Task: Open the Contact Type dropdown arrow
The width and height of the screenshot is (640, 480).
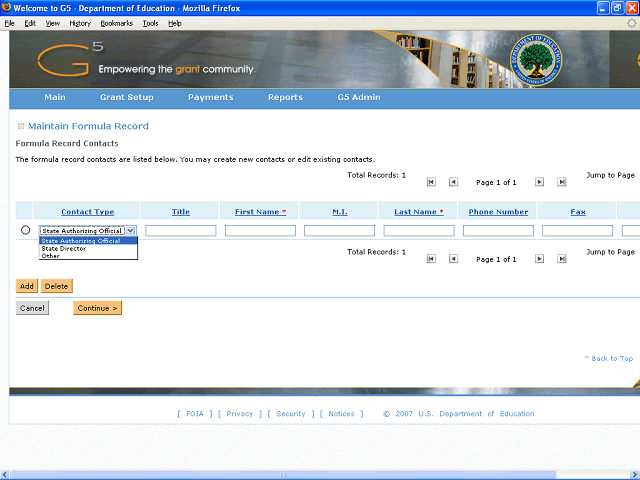Action: coord(130,231)
